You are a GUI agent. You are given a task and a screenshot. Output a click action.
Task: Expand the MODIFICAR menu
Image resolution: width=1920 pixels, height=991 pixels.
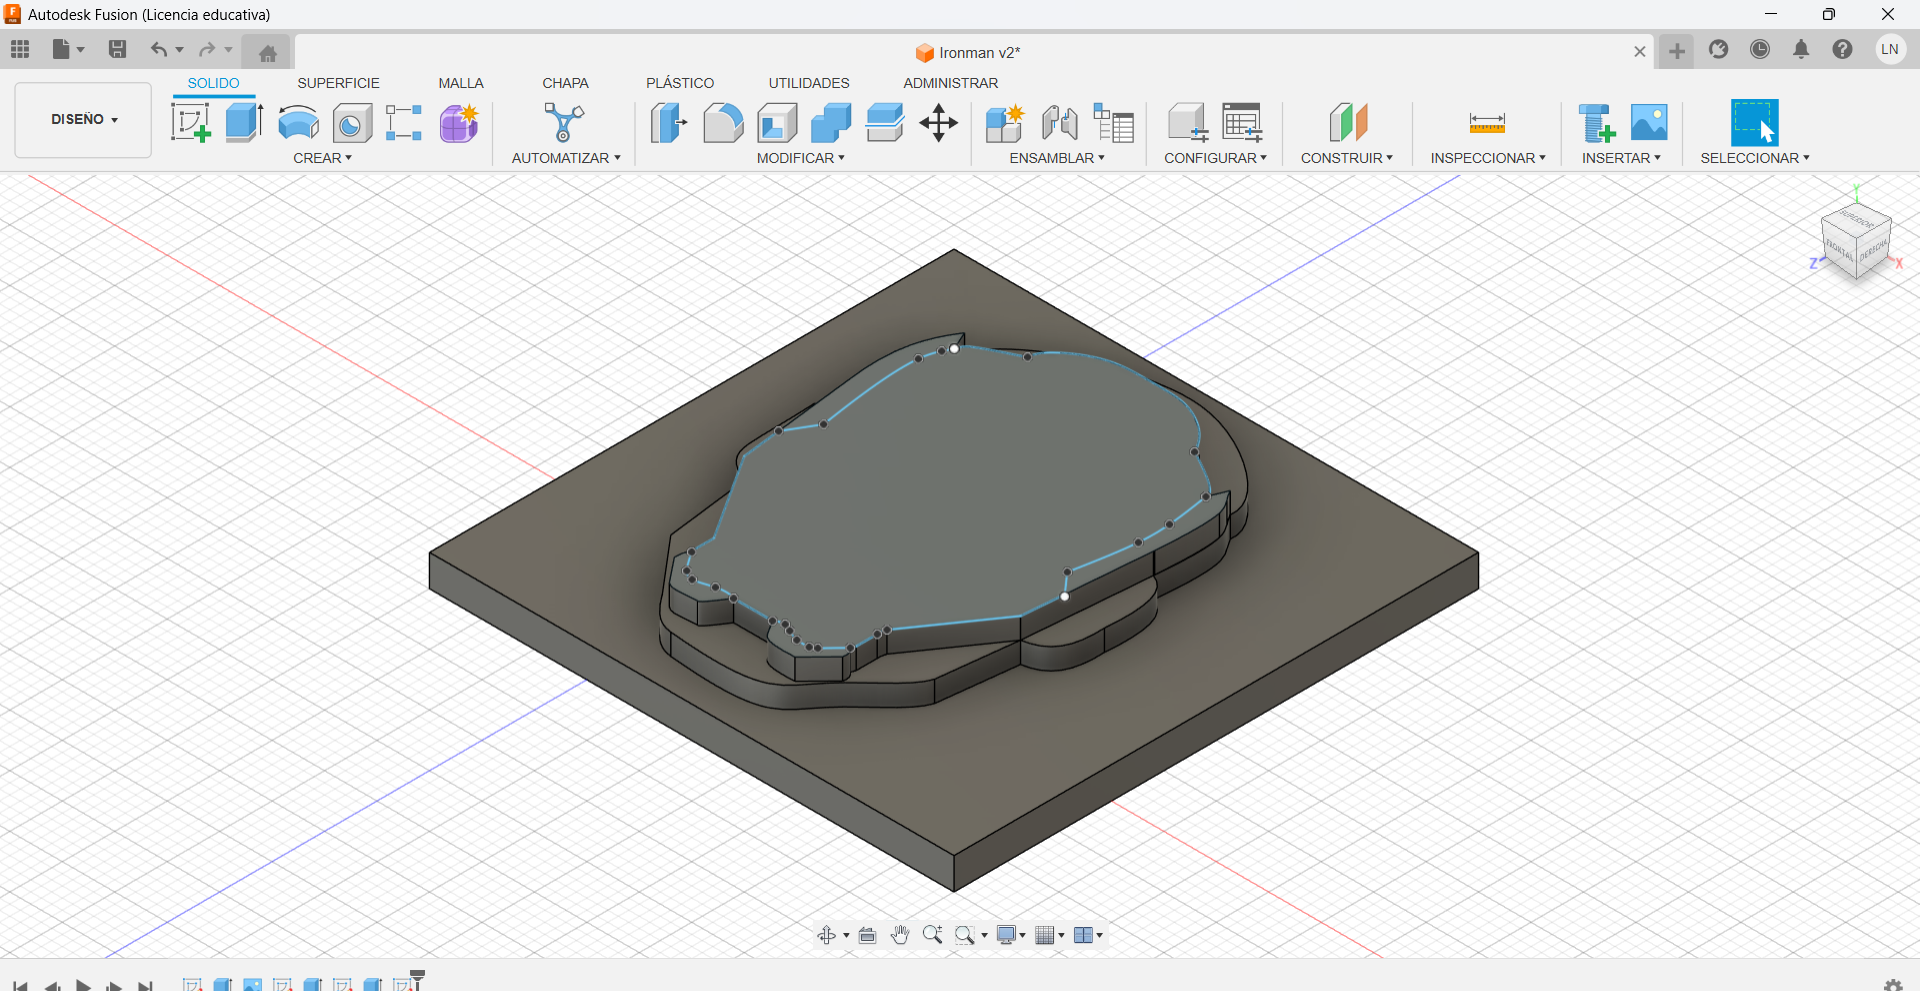tap(800, 158)
